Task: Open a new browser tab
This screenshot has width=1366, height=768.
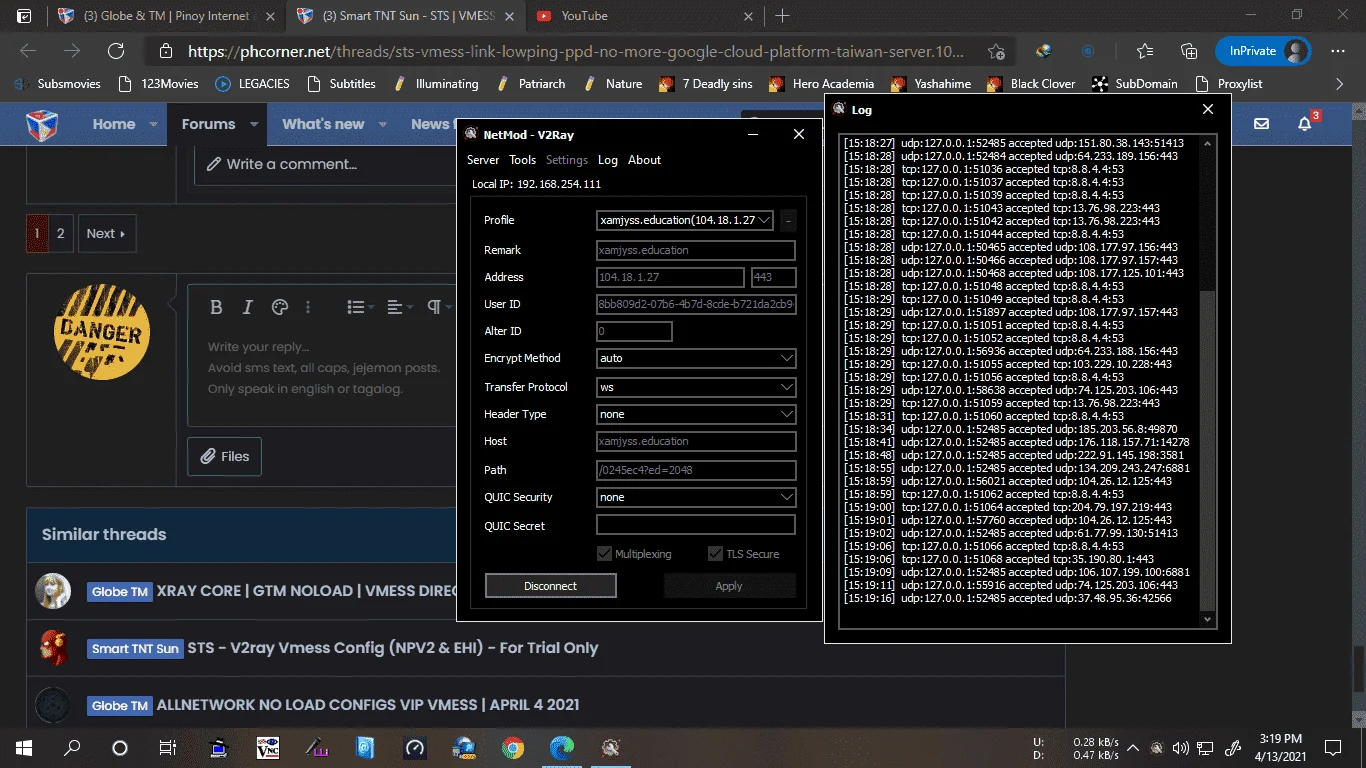Action: click(x=783, y=16)
